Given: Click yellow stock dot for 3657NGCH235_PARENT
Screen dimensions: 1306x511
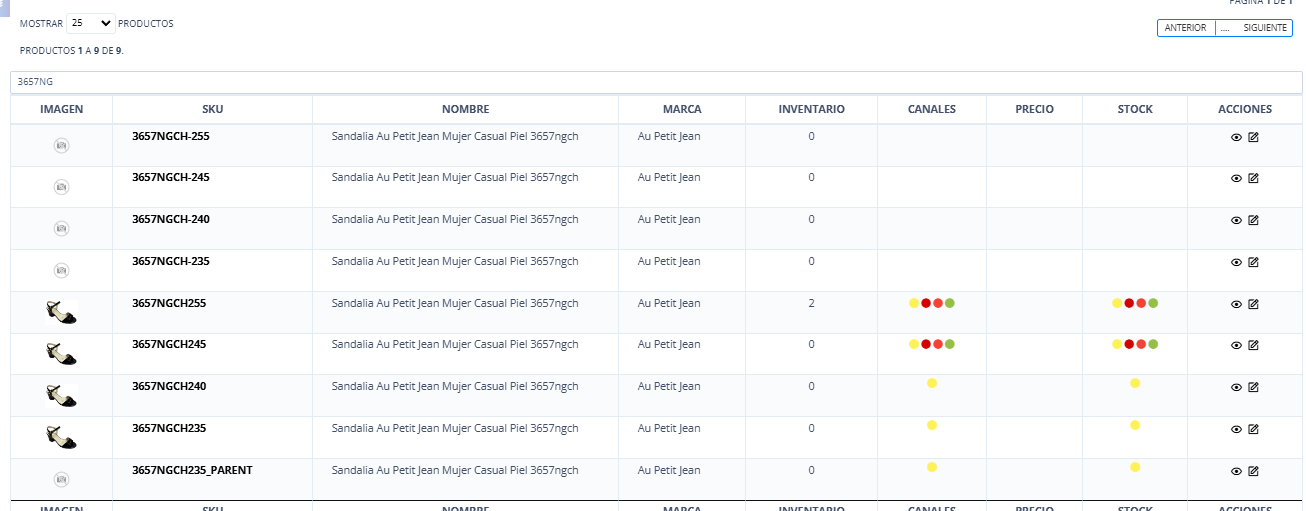Looking at the screenshot, I should point(1135,467).
